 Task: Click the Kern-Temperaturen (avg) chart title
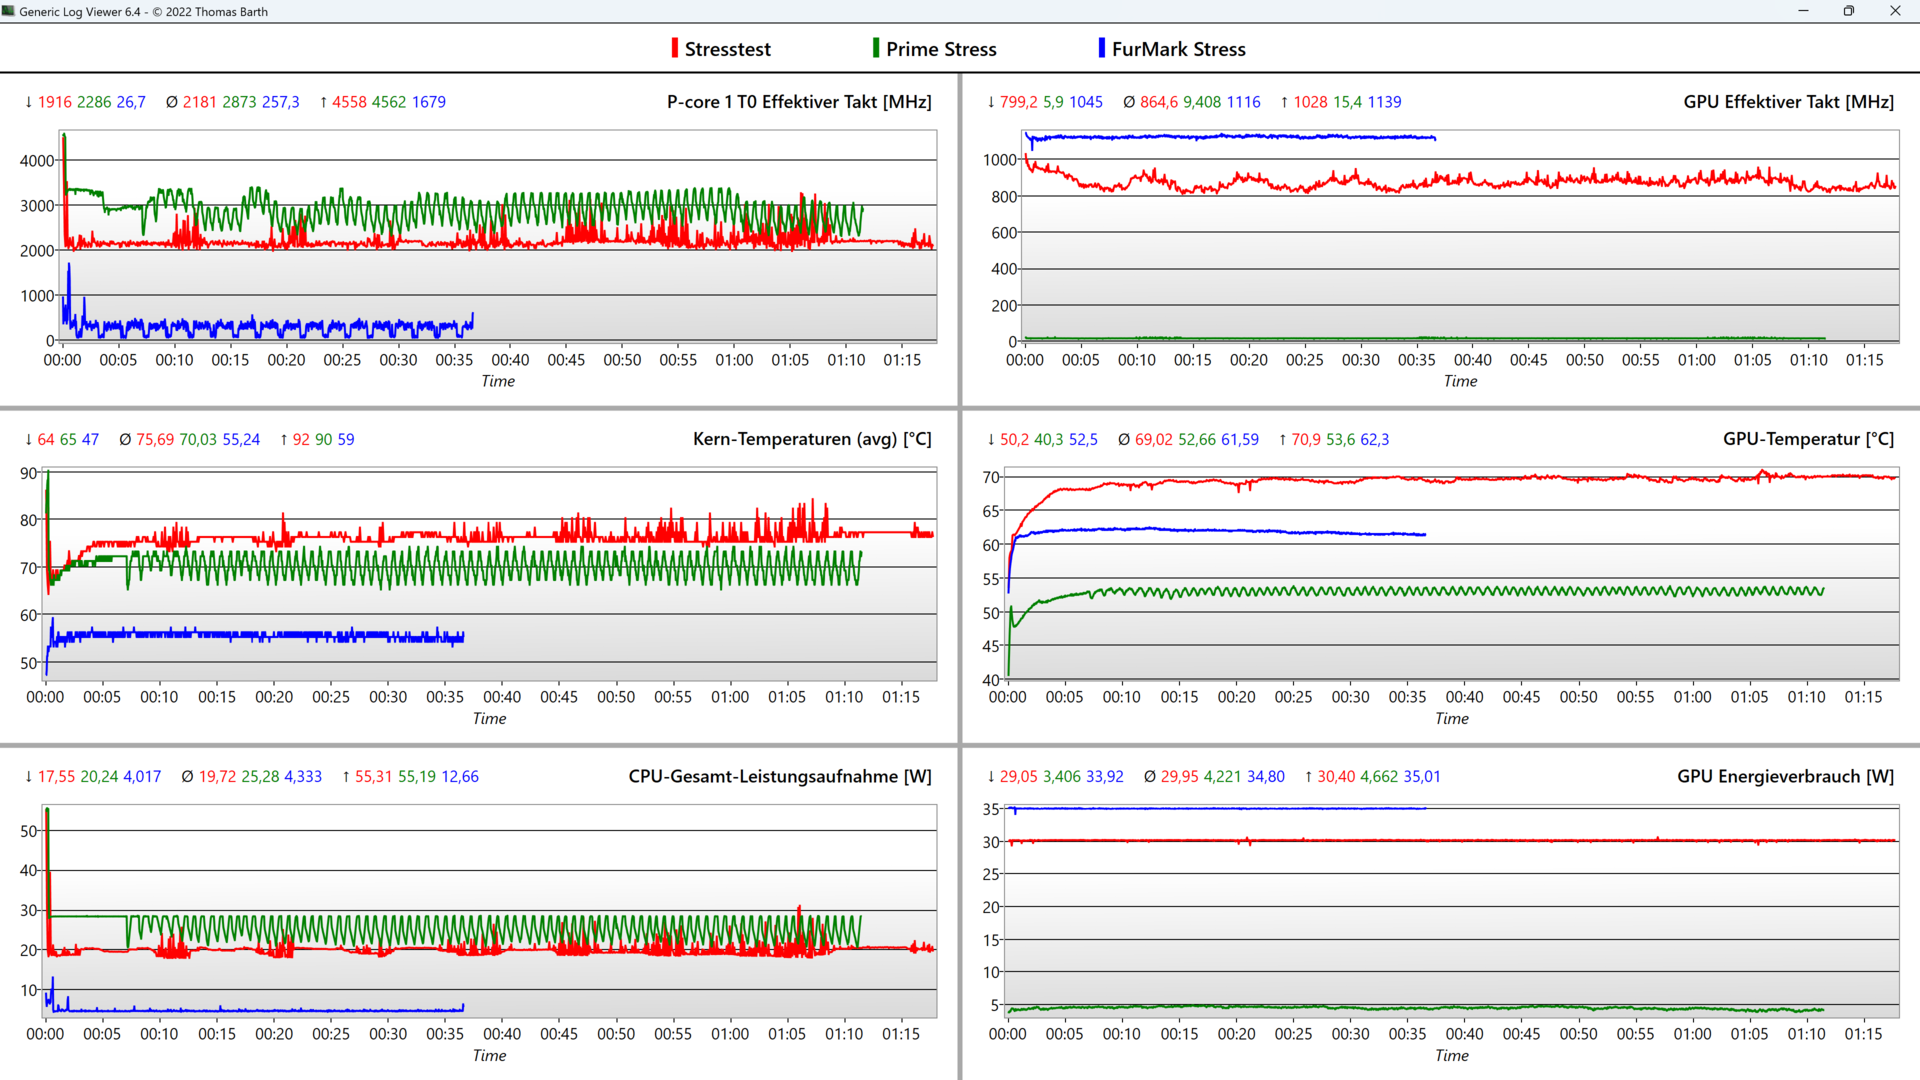(811, 439)
